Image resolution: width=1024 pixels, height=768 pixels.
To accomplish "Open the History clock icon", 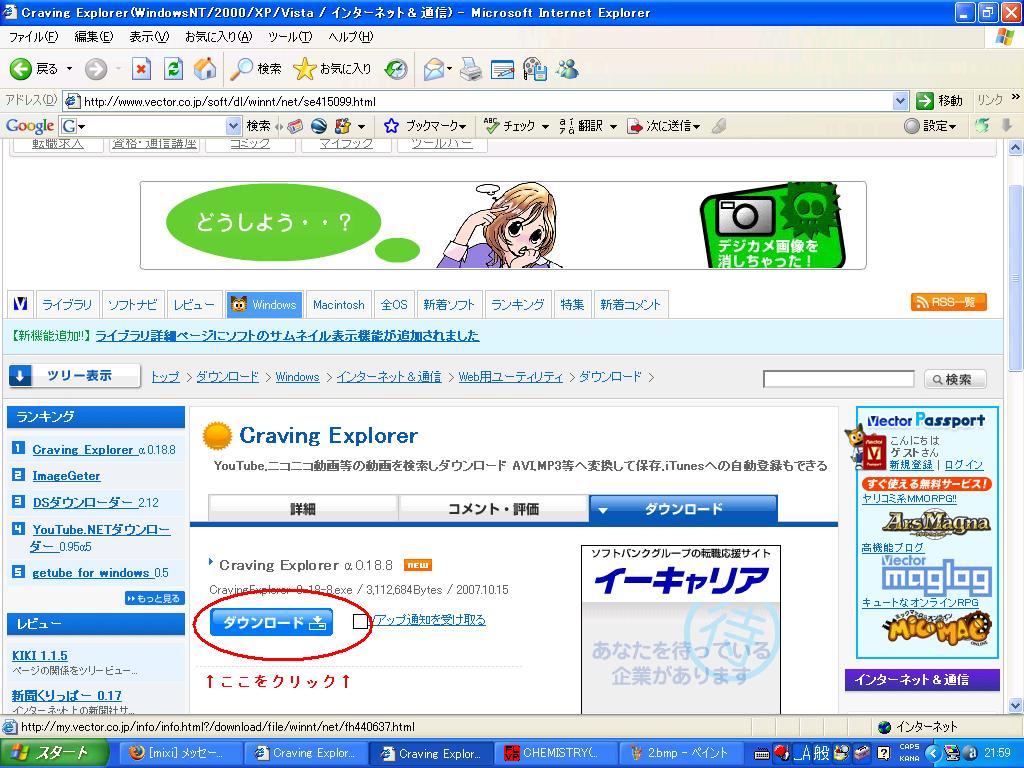I will click(396, 69).
